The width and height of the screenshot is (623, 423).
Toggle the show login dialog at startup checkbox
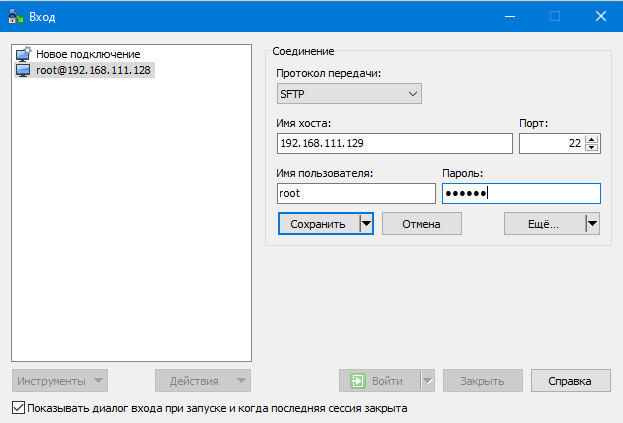click(18, 408)
